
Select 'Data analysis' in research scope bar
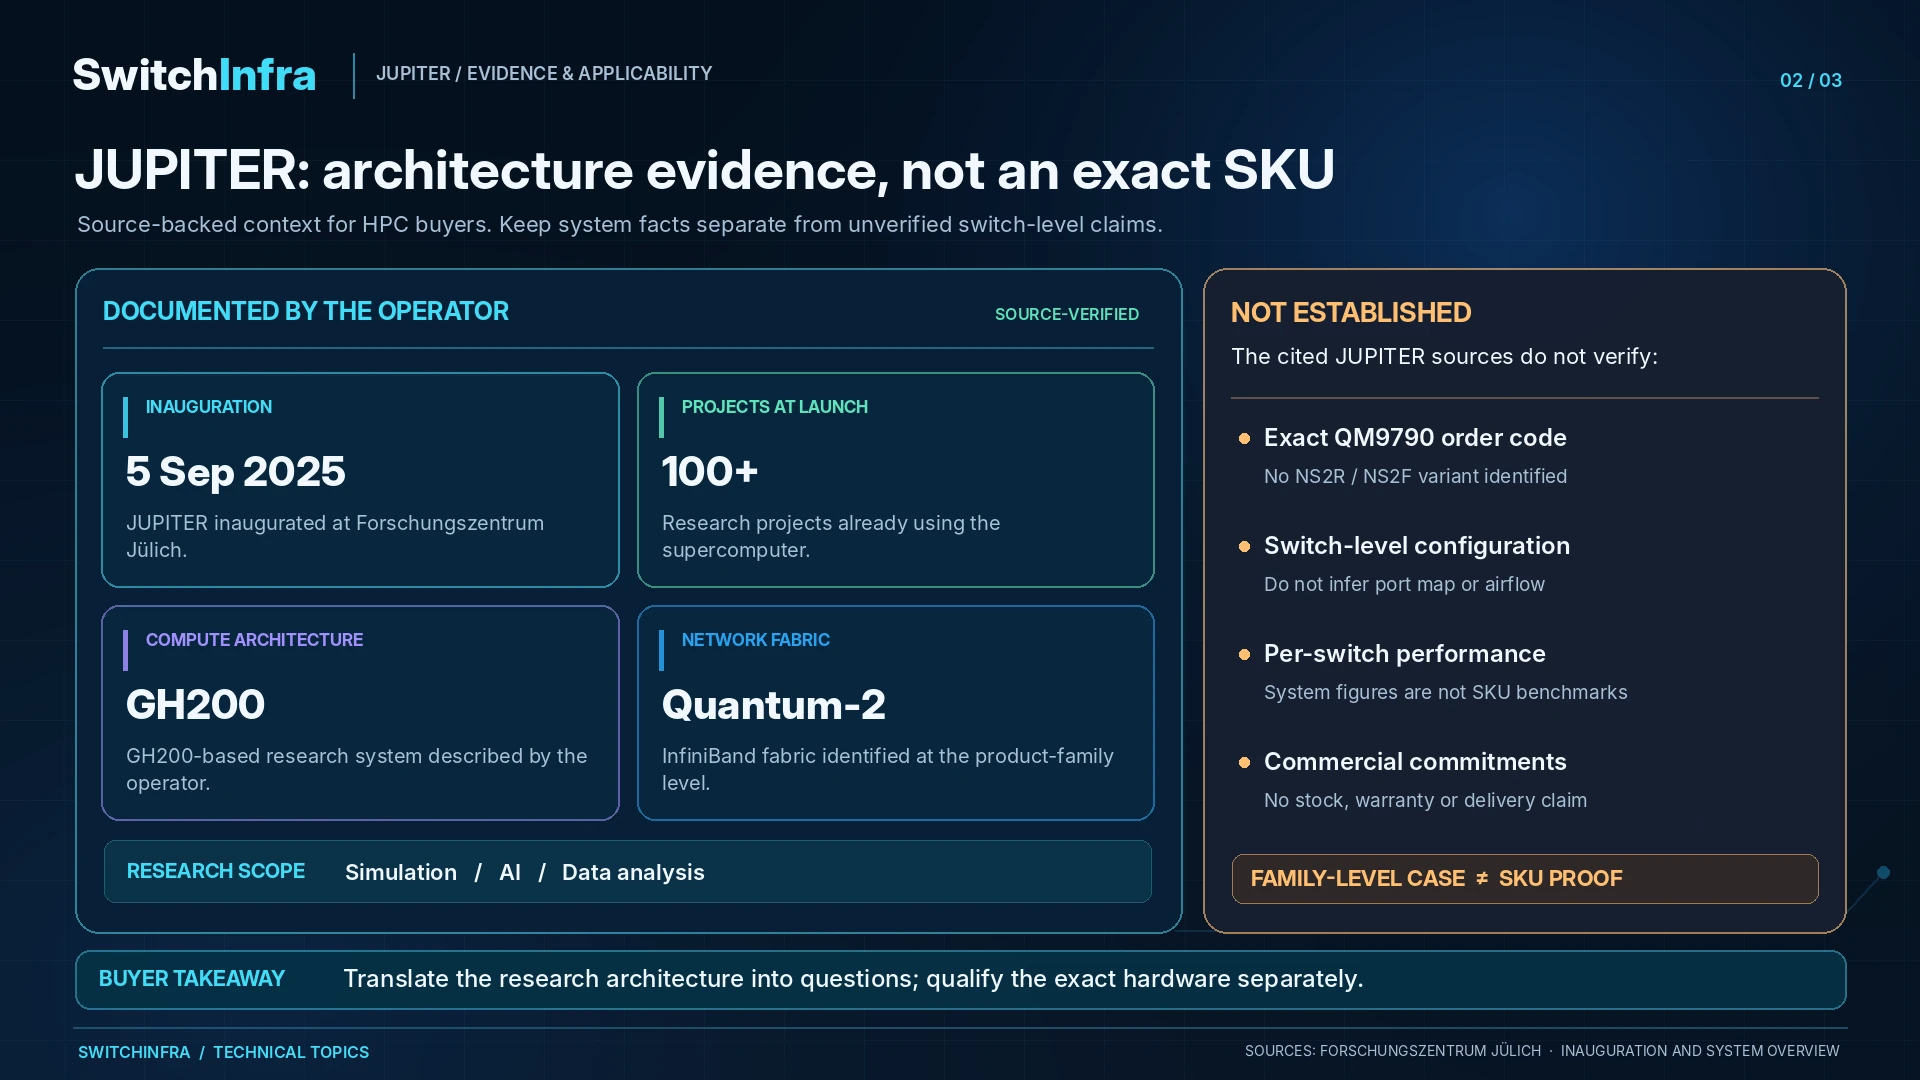[633, 872]
